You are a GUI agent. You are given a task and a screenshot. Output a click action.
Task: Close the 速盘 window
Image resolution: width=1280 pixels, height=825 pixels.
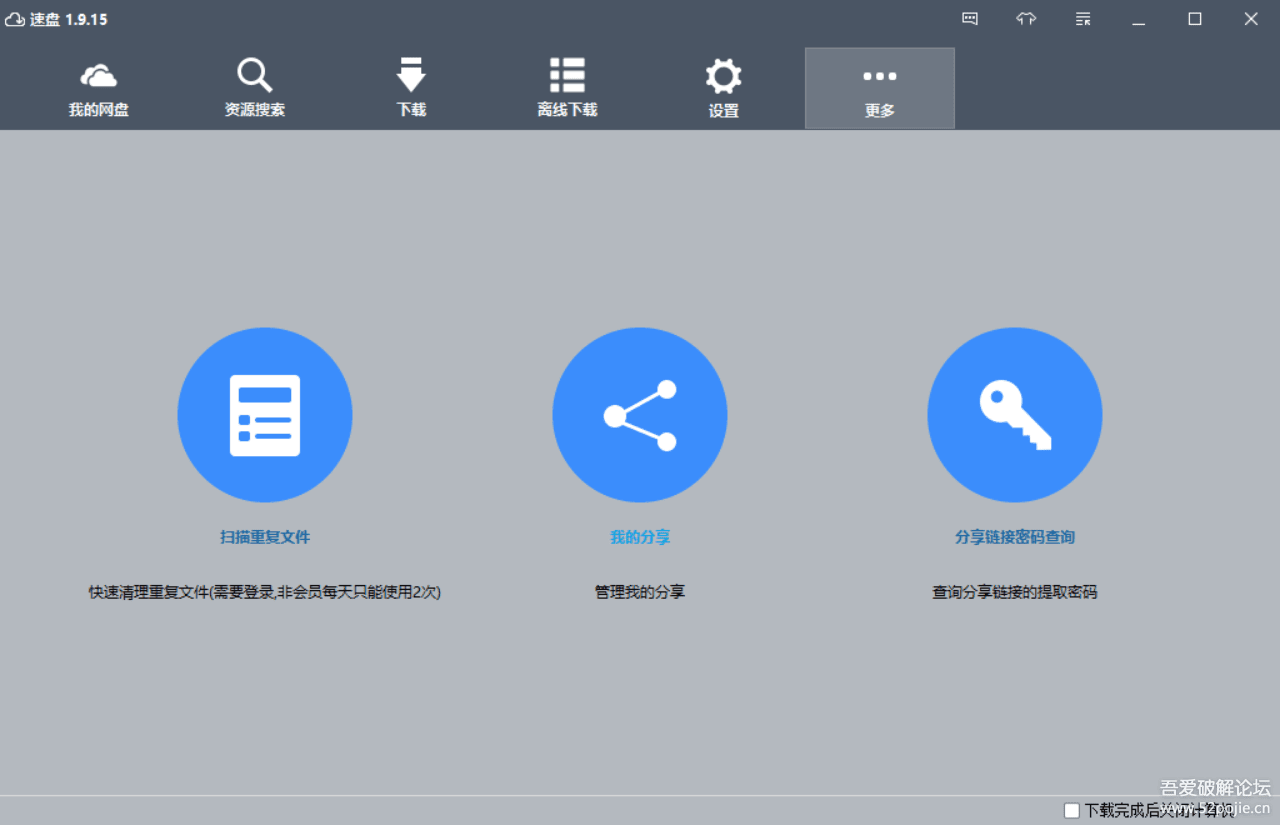coord(1251,19)
